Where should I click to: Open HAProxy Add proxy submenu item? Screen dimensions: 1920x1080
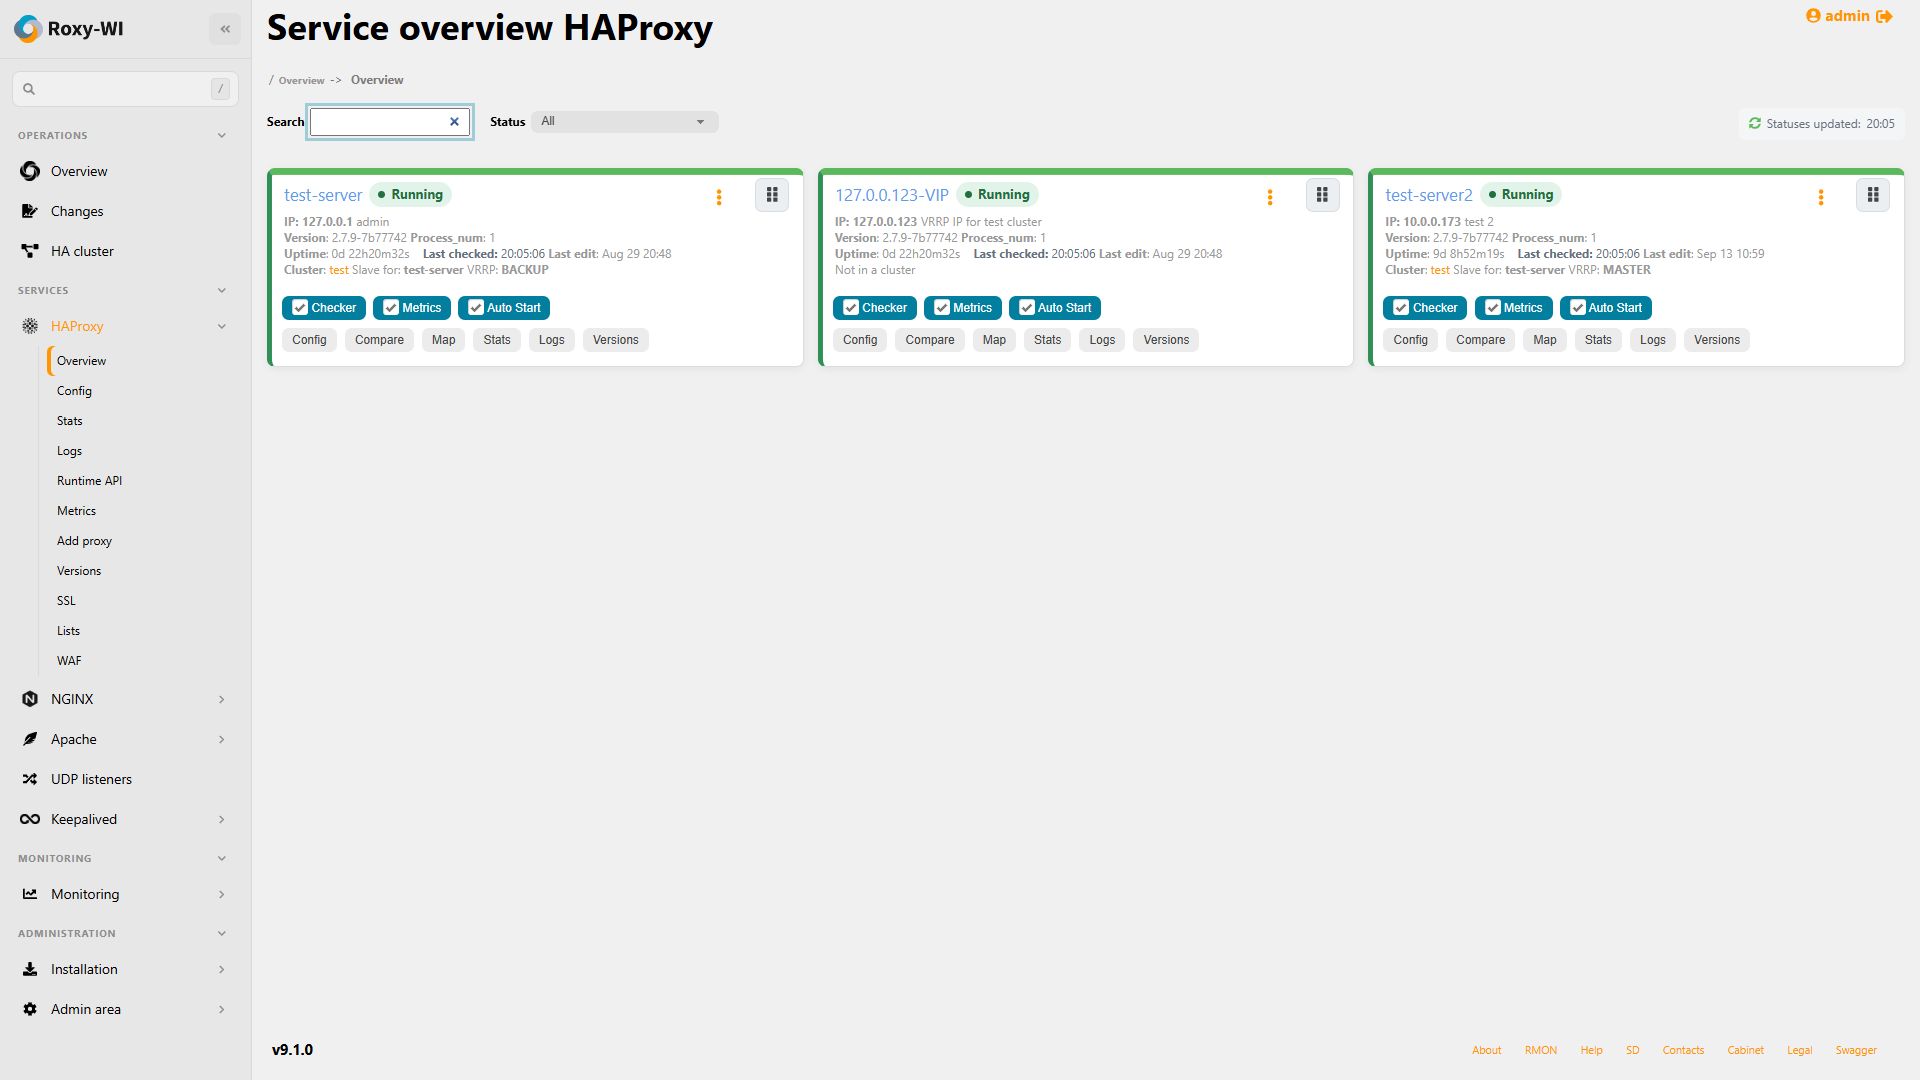coord(84,541)
